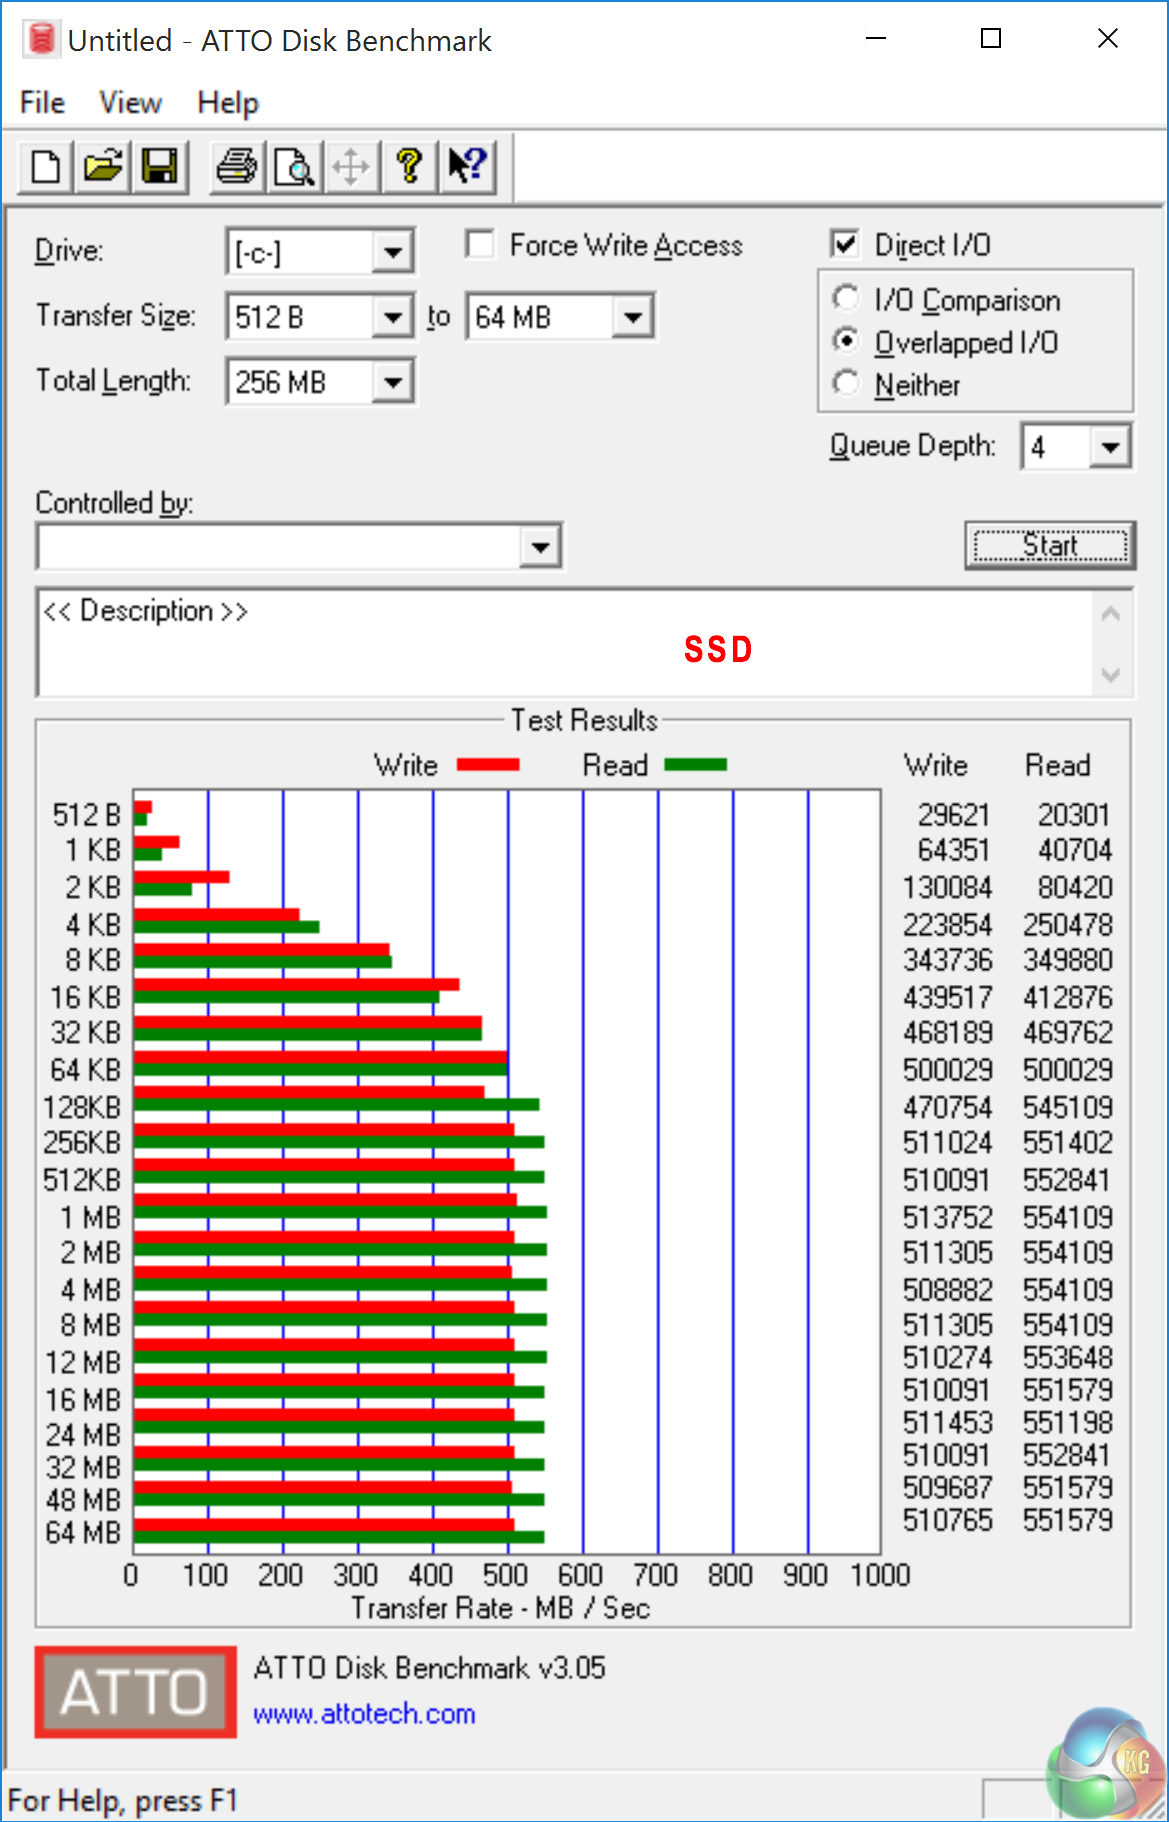Maximize the ATTO Disk Benchmark window
1169x1822 pixels.
pos(991,39)
